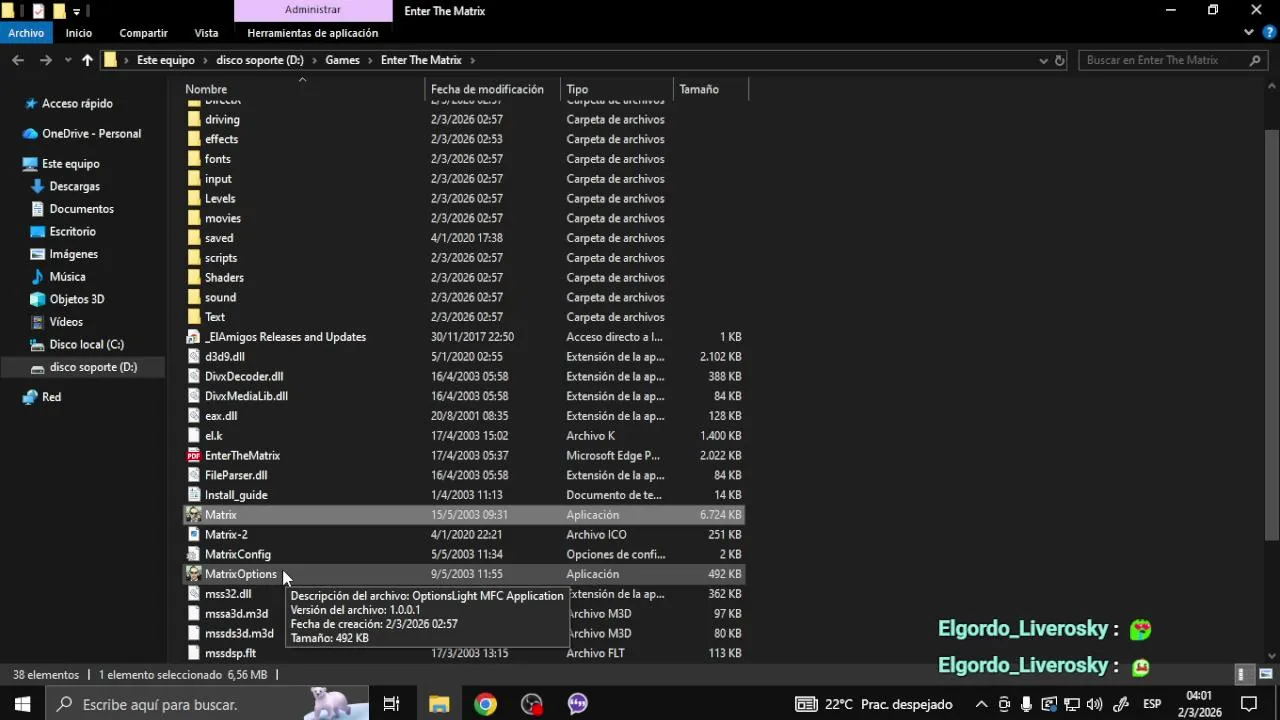Click the Windows taskbar search box
This screenshot has width=1280, height=720.
click(205, 704)
